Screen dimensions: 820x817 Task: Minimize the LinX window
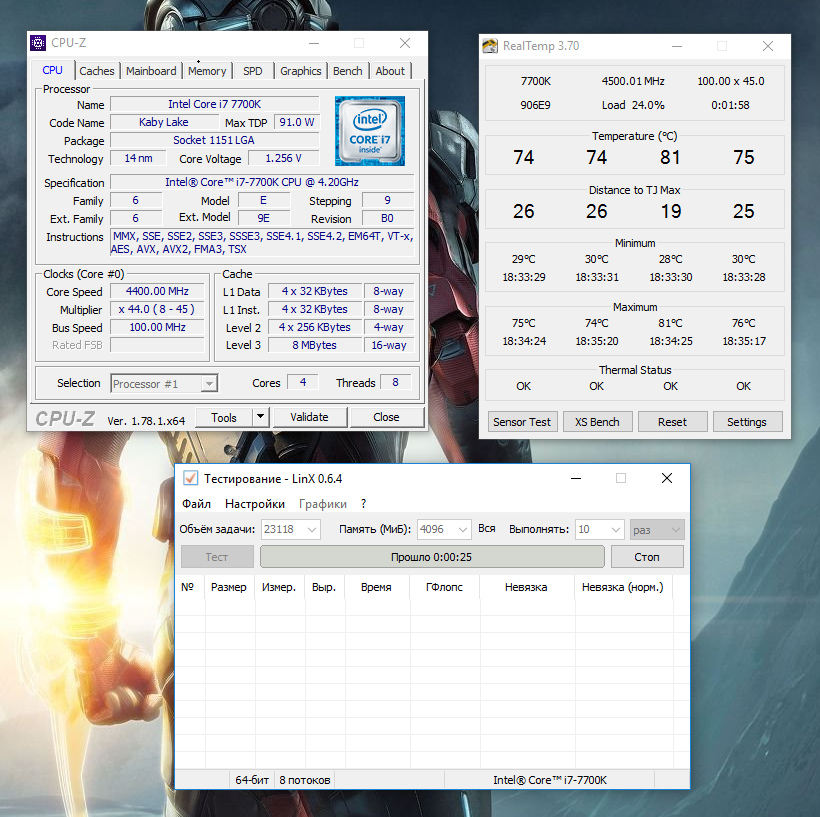click(576, 478)
